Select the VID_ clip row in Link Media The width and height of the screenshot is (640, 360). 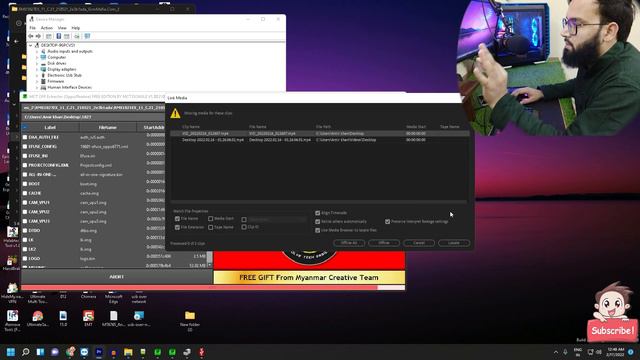coord(320,133)
